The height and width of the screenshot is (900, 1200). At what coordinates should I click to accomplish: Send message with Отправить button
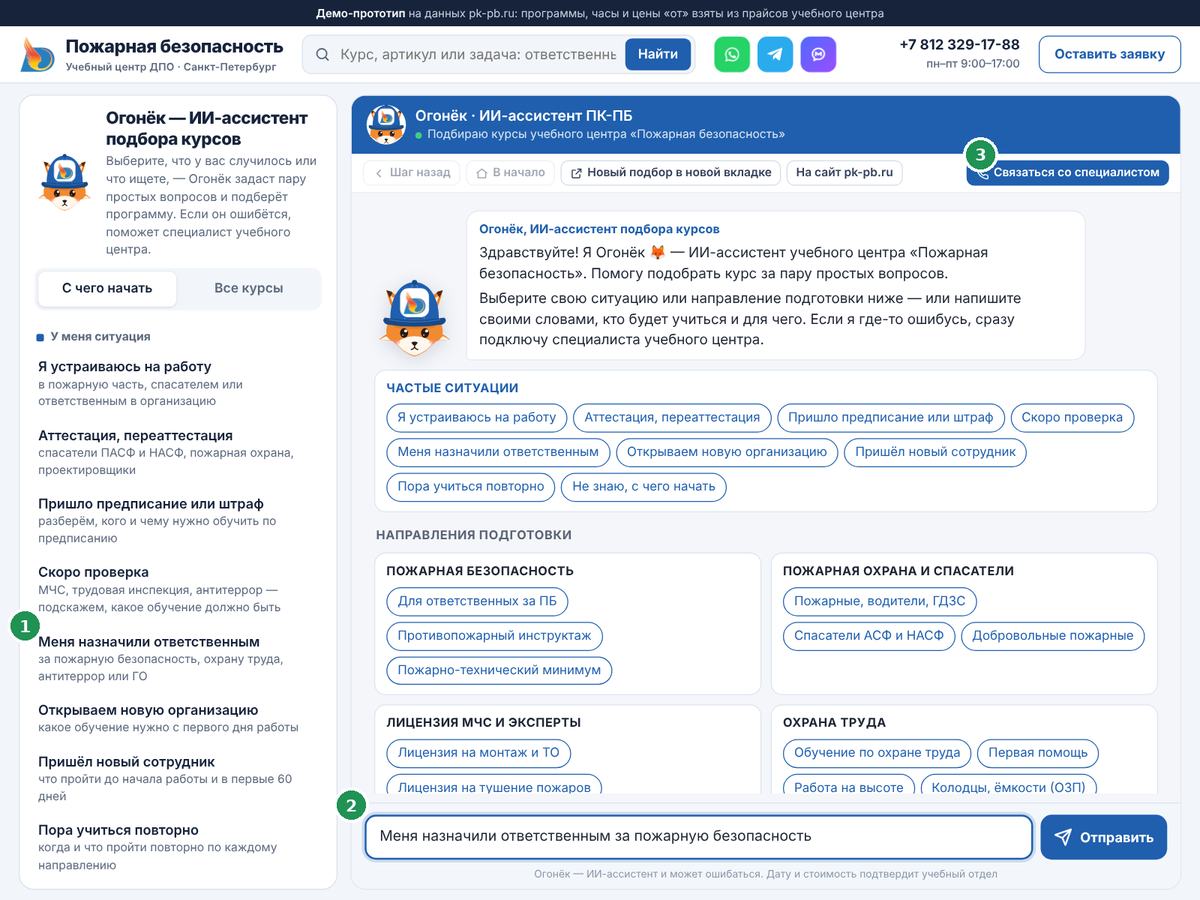[x=1104, y=837]
